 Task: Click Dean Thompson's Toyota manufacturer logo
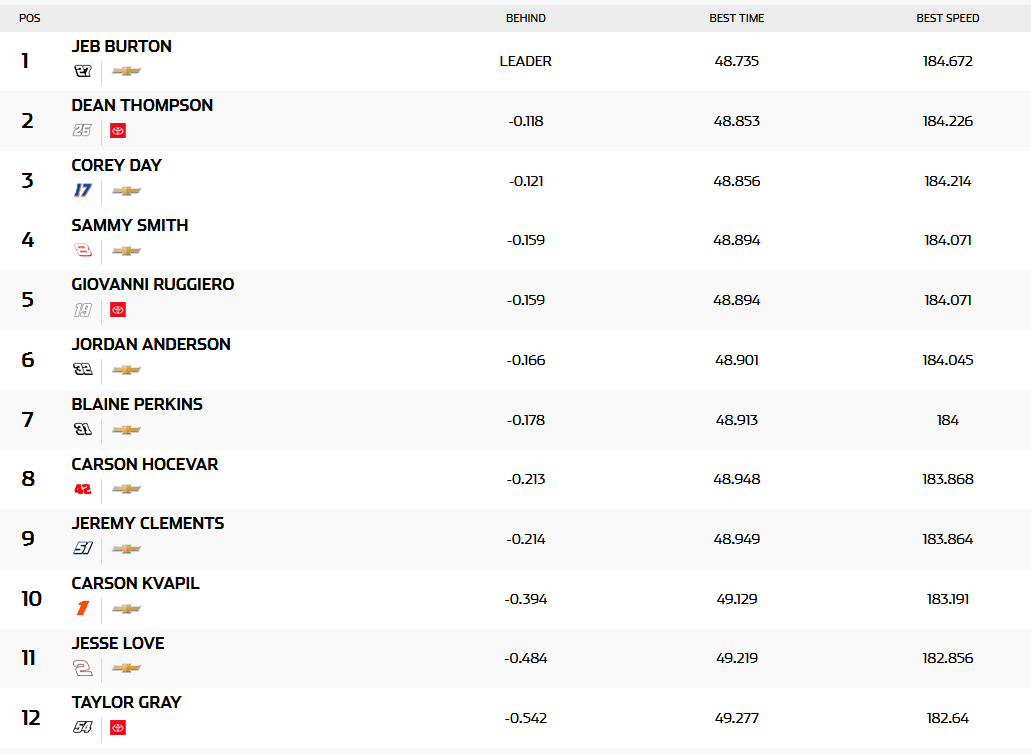[x=118, y=131]
